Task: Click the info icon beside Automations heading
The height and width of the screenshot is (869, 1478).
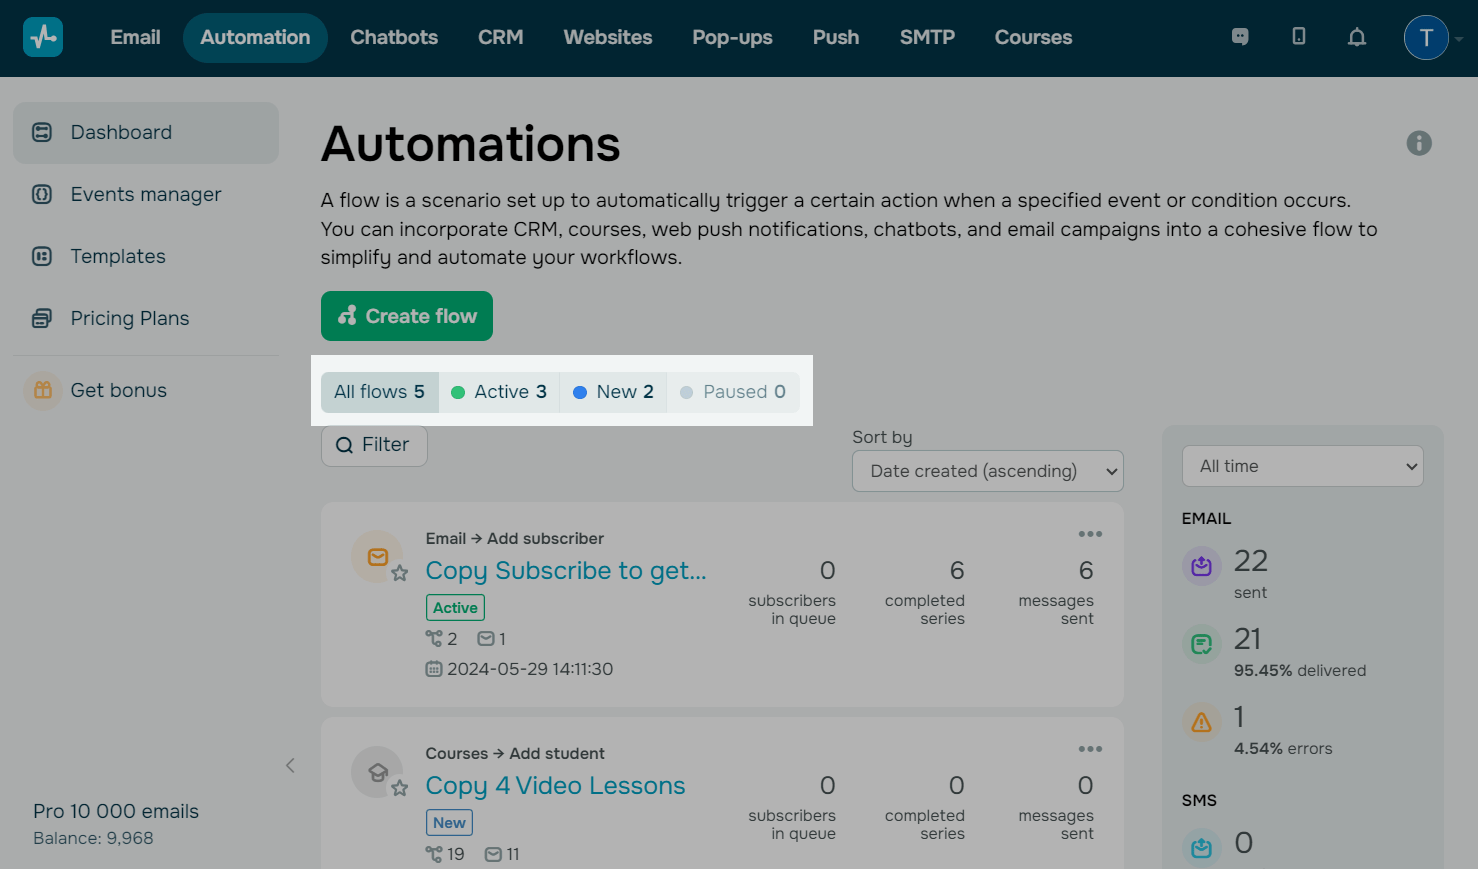Action: (x=1418, y=143)
